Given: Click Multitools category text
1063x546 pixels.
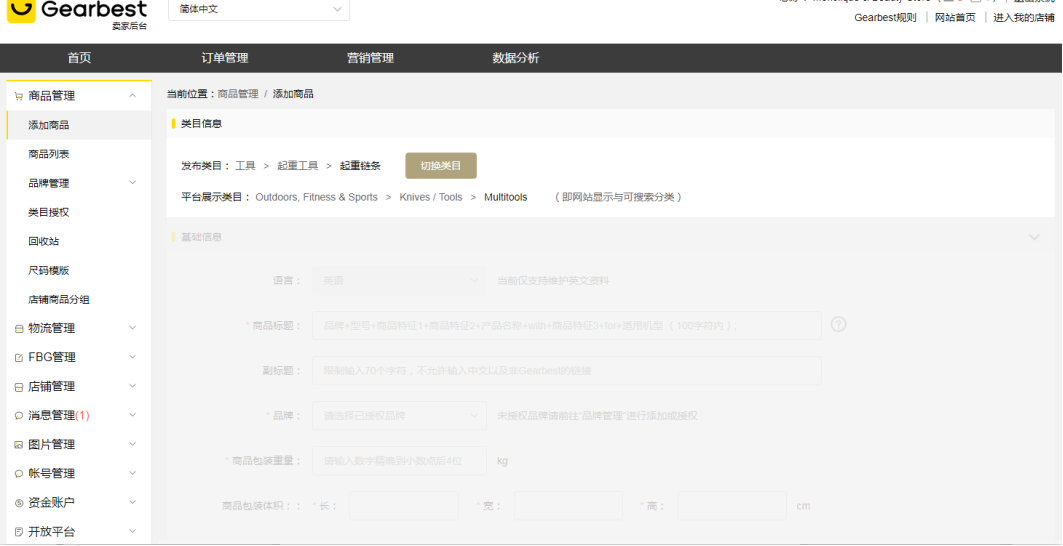Looking at the screenshot, I should click(506, 197).
